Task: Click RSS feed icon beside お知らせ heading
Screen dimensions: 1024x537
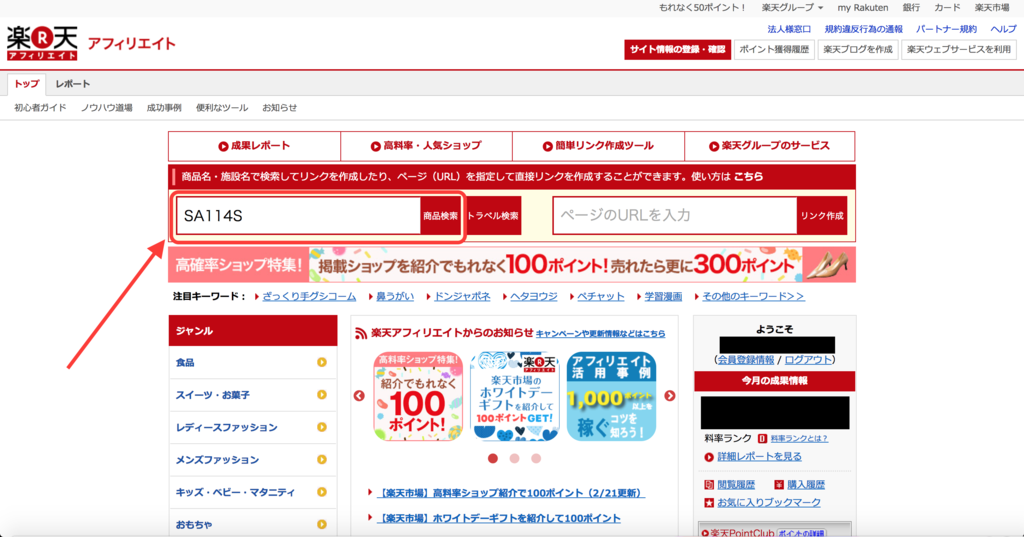Action: click(x=360, y=333)
